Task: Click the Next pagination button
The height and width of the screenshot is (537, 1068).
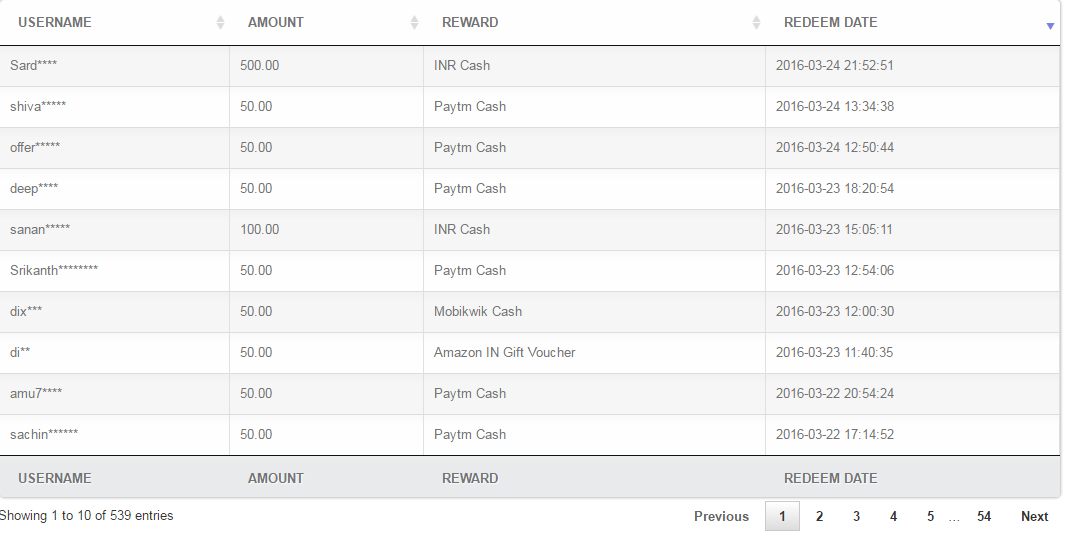Action: click(1034, 517)
